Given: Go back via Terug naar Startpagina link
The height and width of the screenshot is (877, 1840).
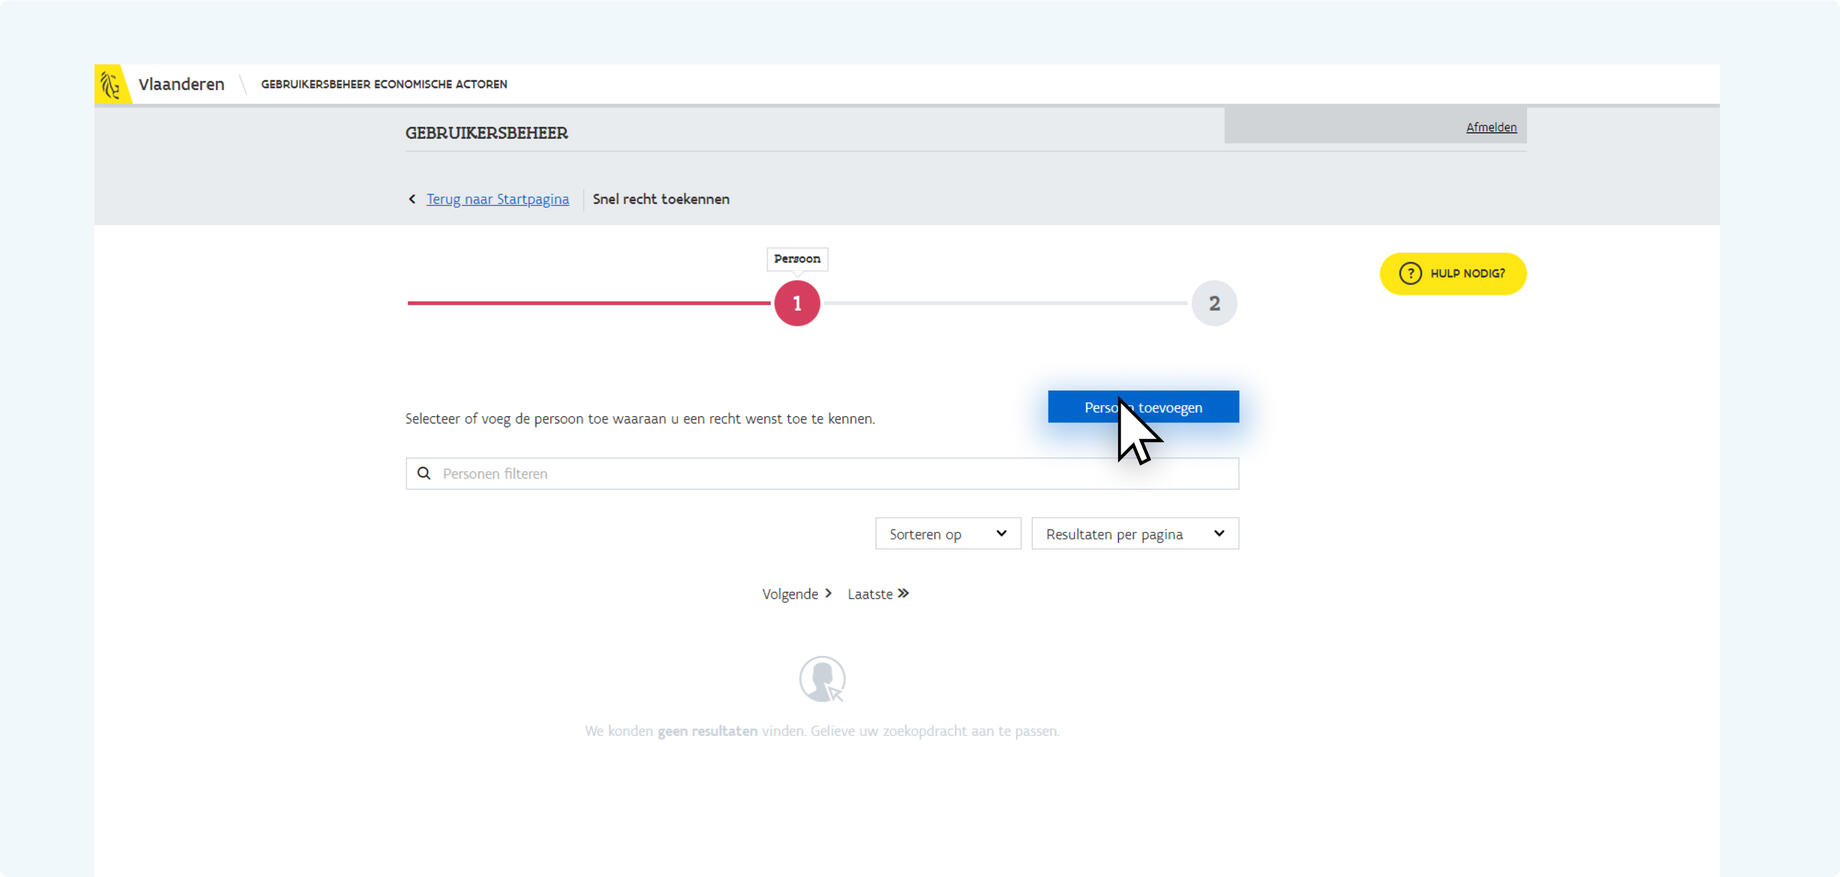Looking at the screenshot, I should point(497,199).
